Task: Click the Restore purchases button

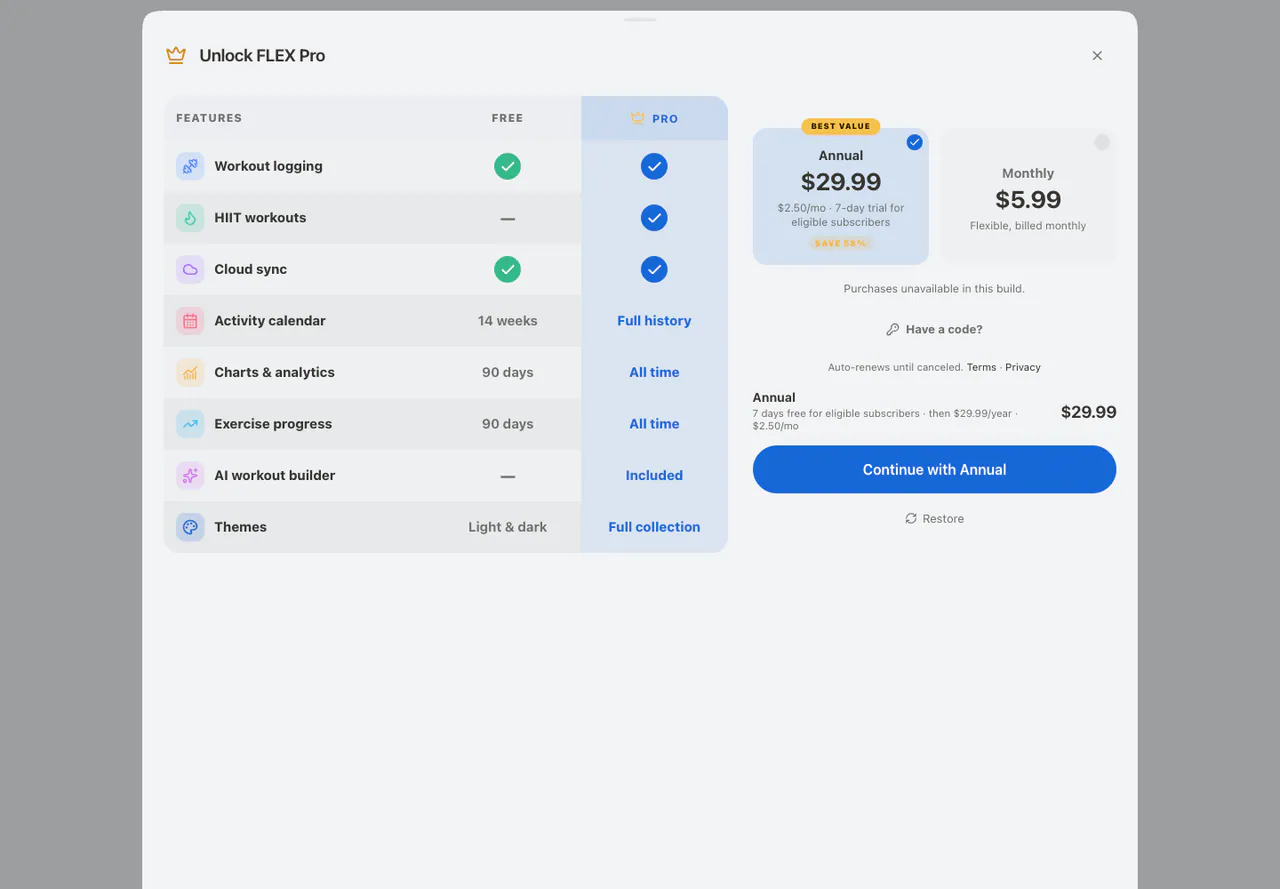Action: pos(934,518)
